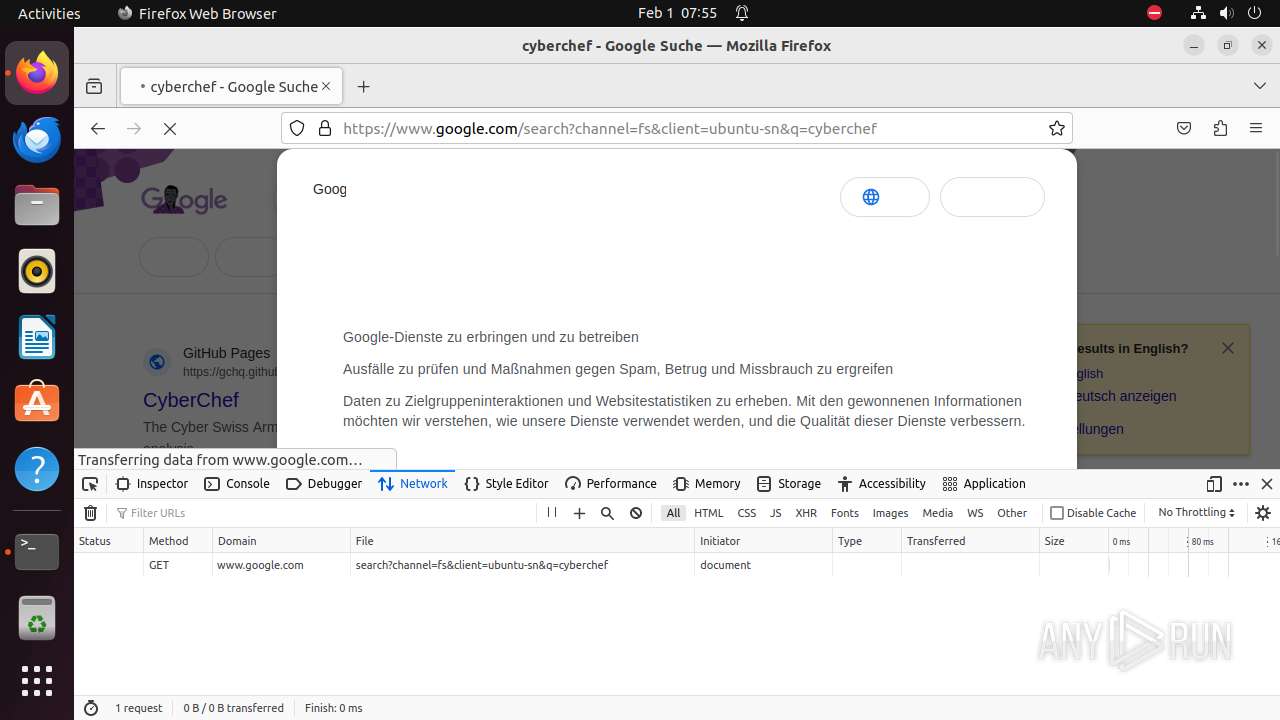Close the developer tools panel
Image resolution: width=1280 pixels, height=720 pixels.
[1267, 484]
